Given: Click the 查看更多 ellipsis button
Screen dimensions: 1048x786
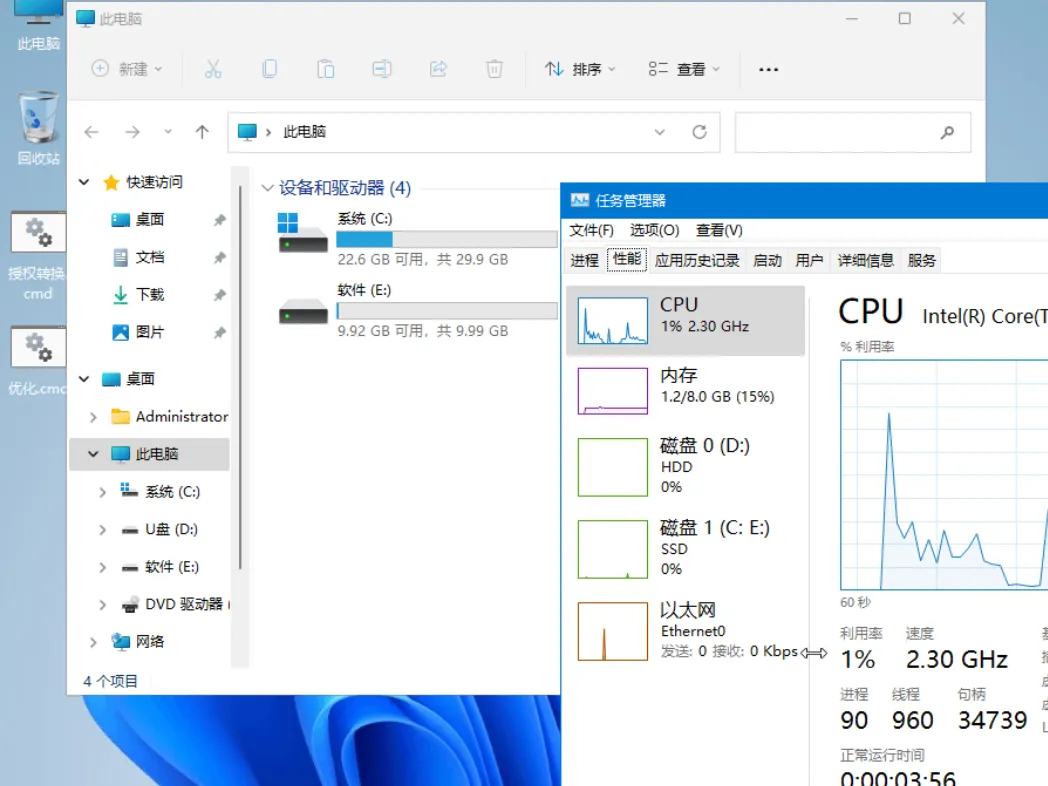Looking at the screenshot, I should pos(768,69).
